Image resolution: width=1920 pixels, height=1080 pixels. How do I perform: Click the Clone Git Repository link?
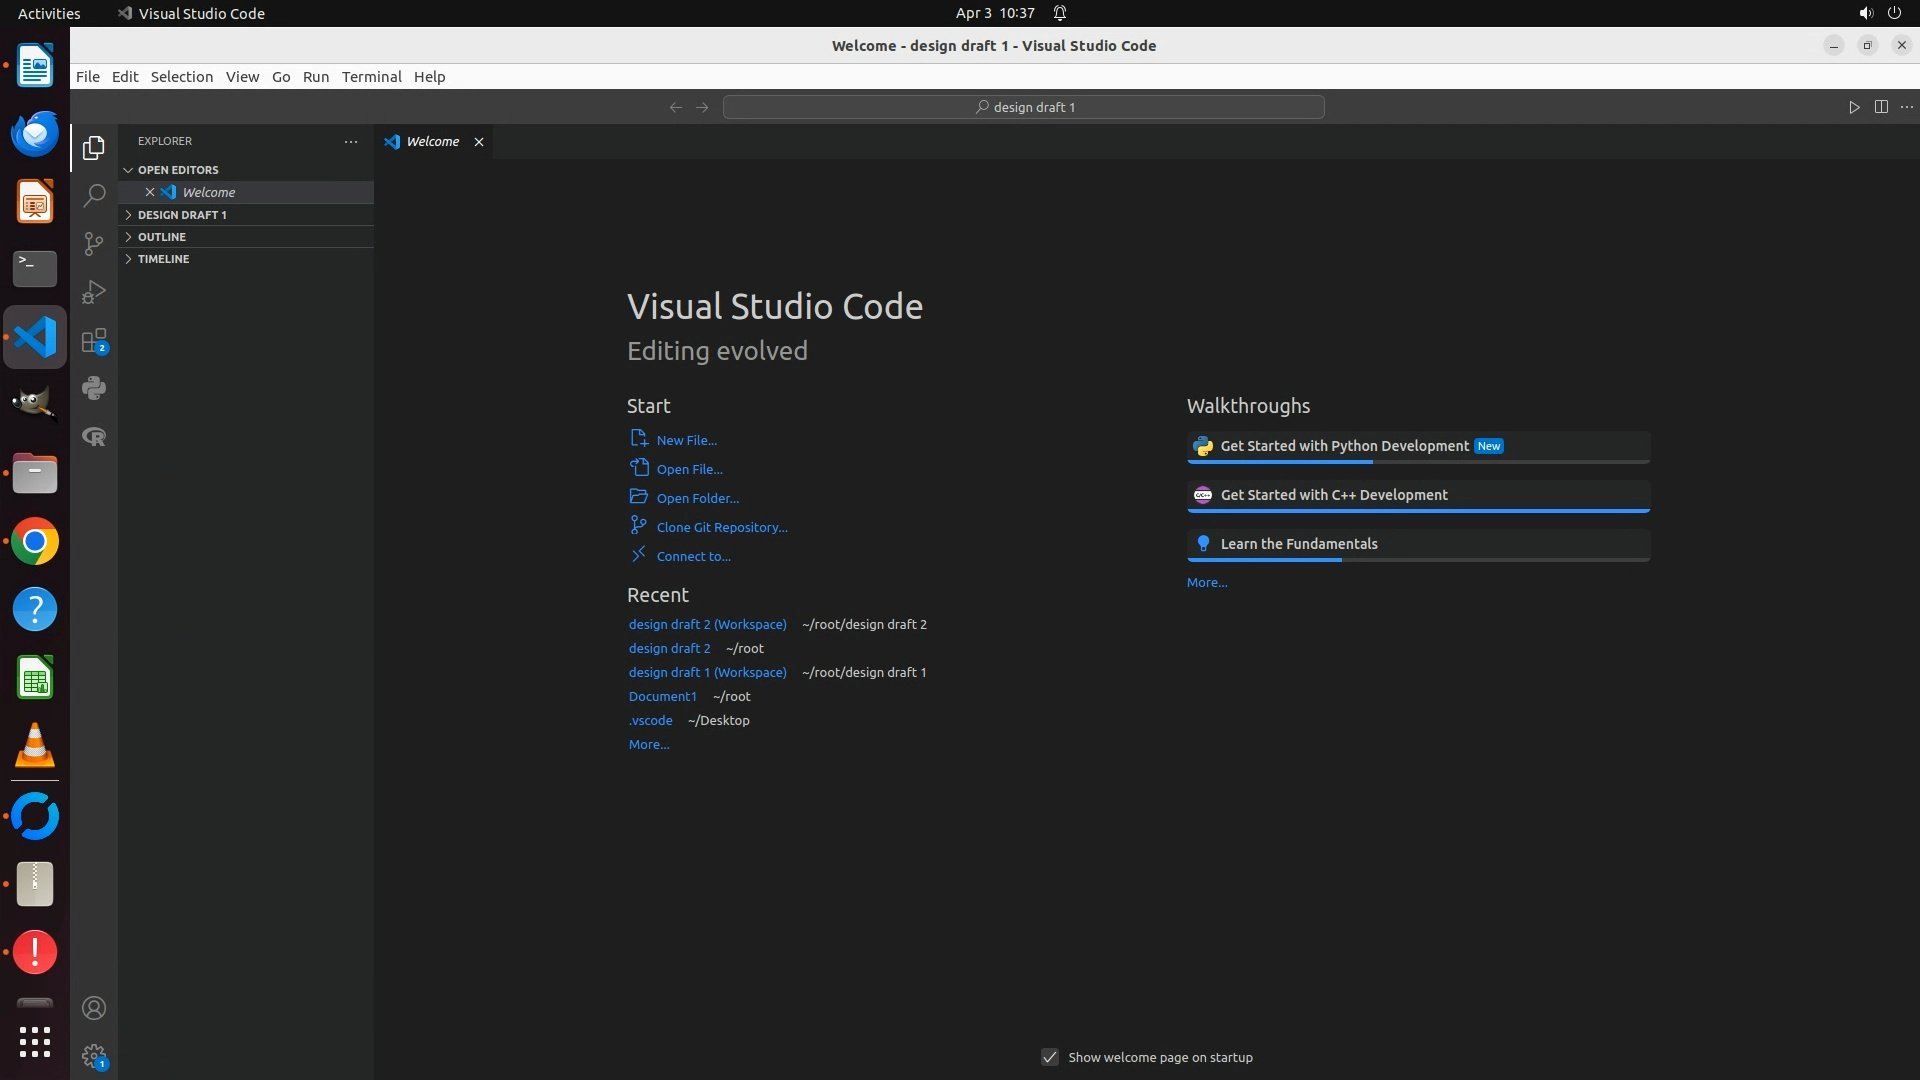pos(721,527)
